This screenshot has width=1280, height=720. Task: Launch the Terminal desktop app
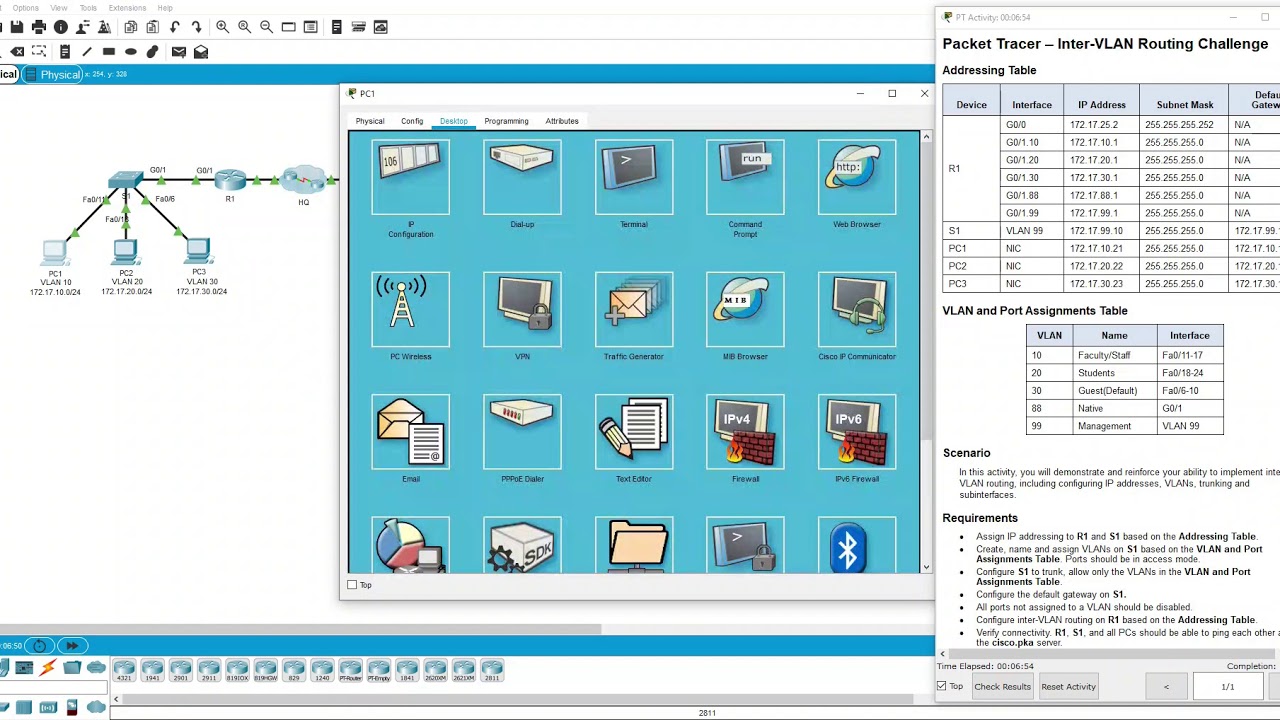coord(634,178)
